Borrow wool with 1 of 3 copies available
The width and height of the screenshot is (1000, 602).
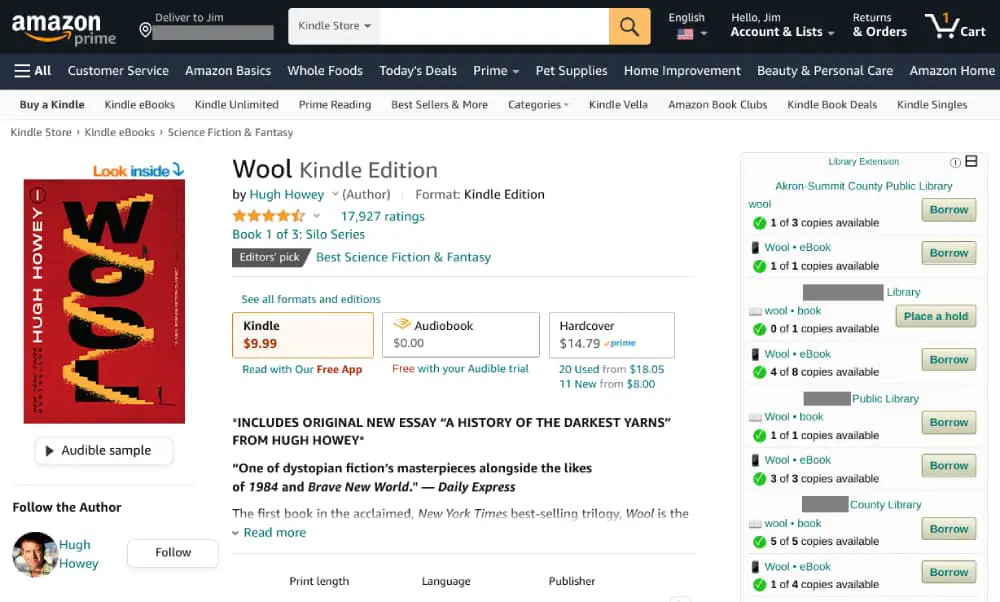[x=948, y=210]
